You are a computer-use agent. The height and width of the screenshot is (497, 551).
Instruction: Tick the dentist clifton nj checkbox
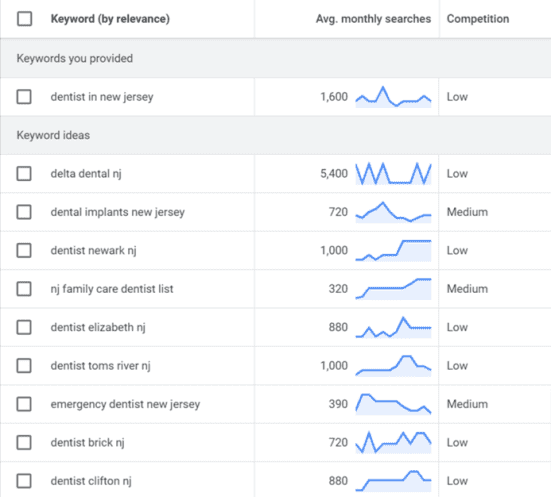(24, 481)
